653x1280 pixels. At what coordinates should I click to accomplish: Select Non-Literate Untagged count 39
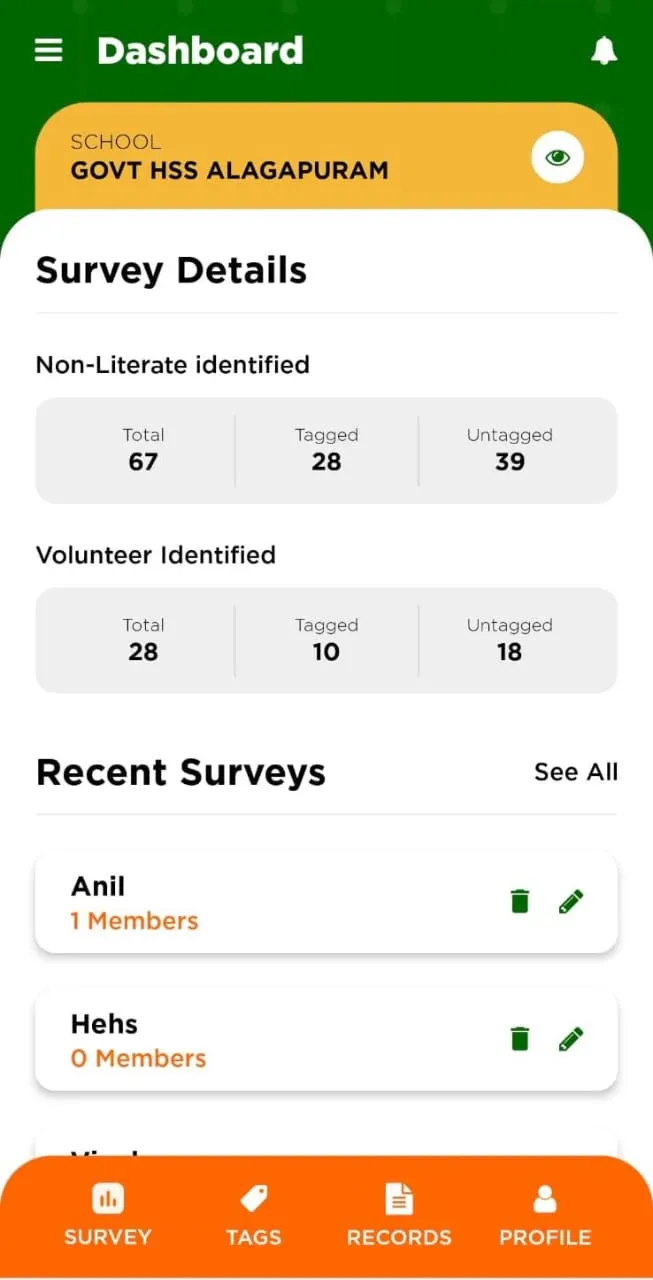click(x=509, y=450)
